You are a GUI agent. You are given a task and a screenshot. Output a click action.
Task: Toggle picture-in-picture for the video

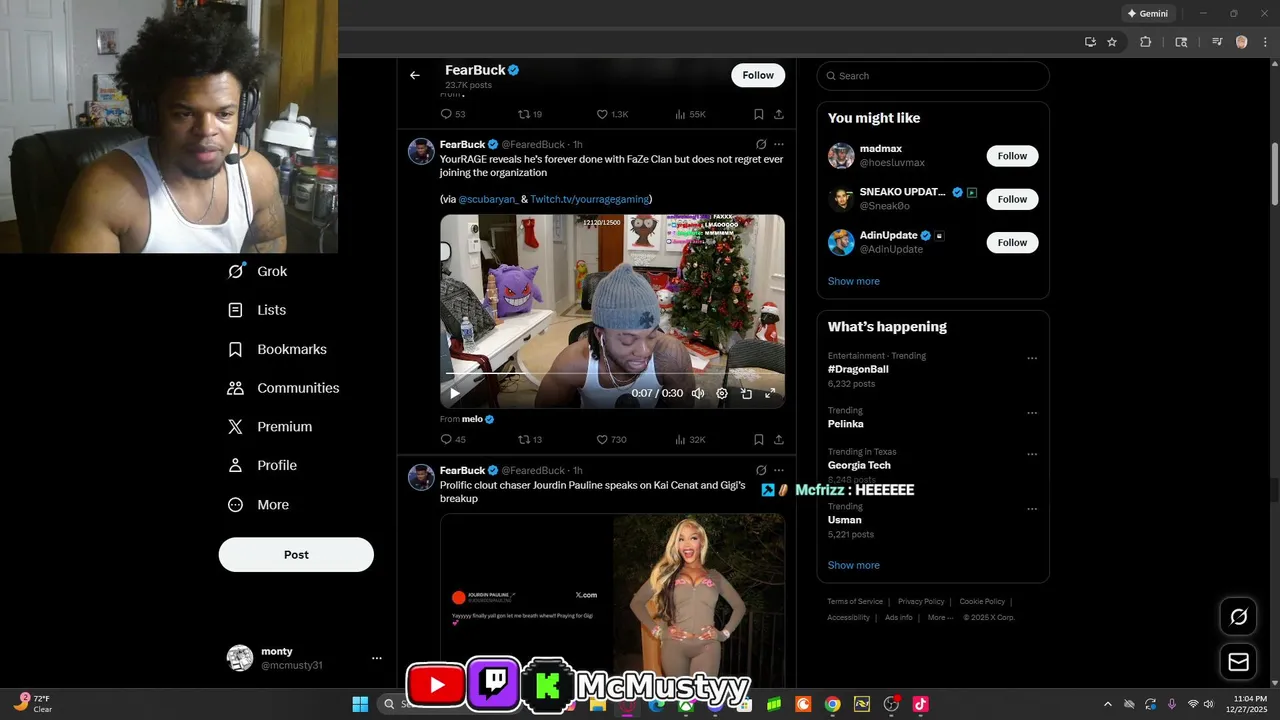pyautogui.click(x=746, y=393)
